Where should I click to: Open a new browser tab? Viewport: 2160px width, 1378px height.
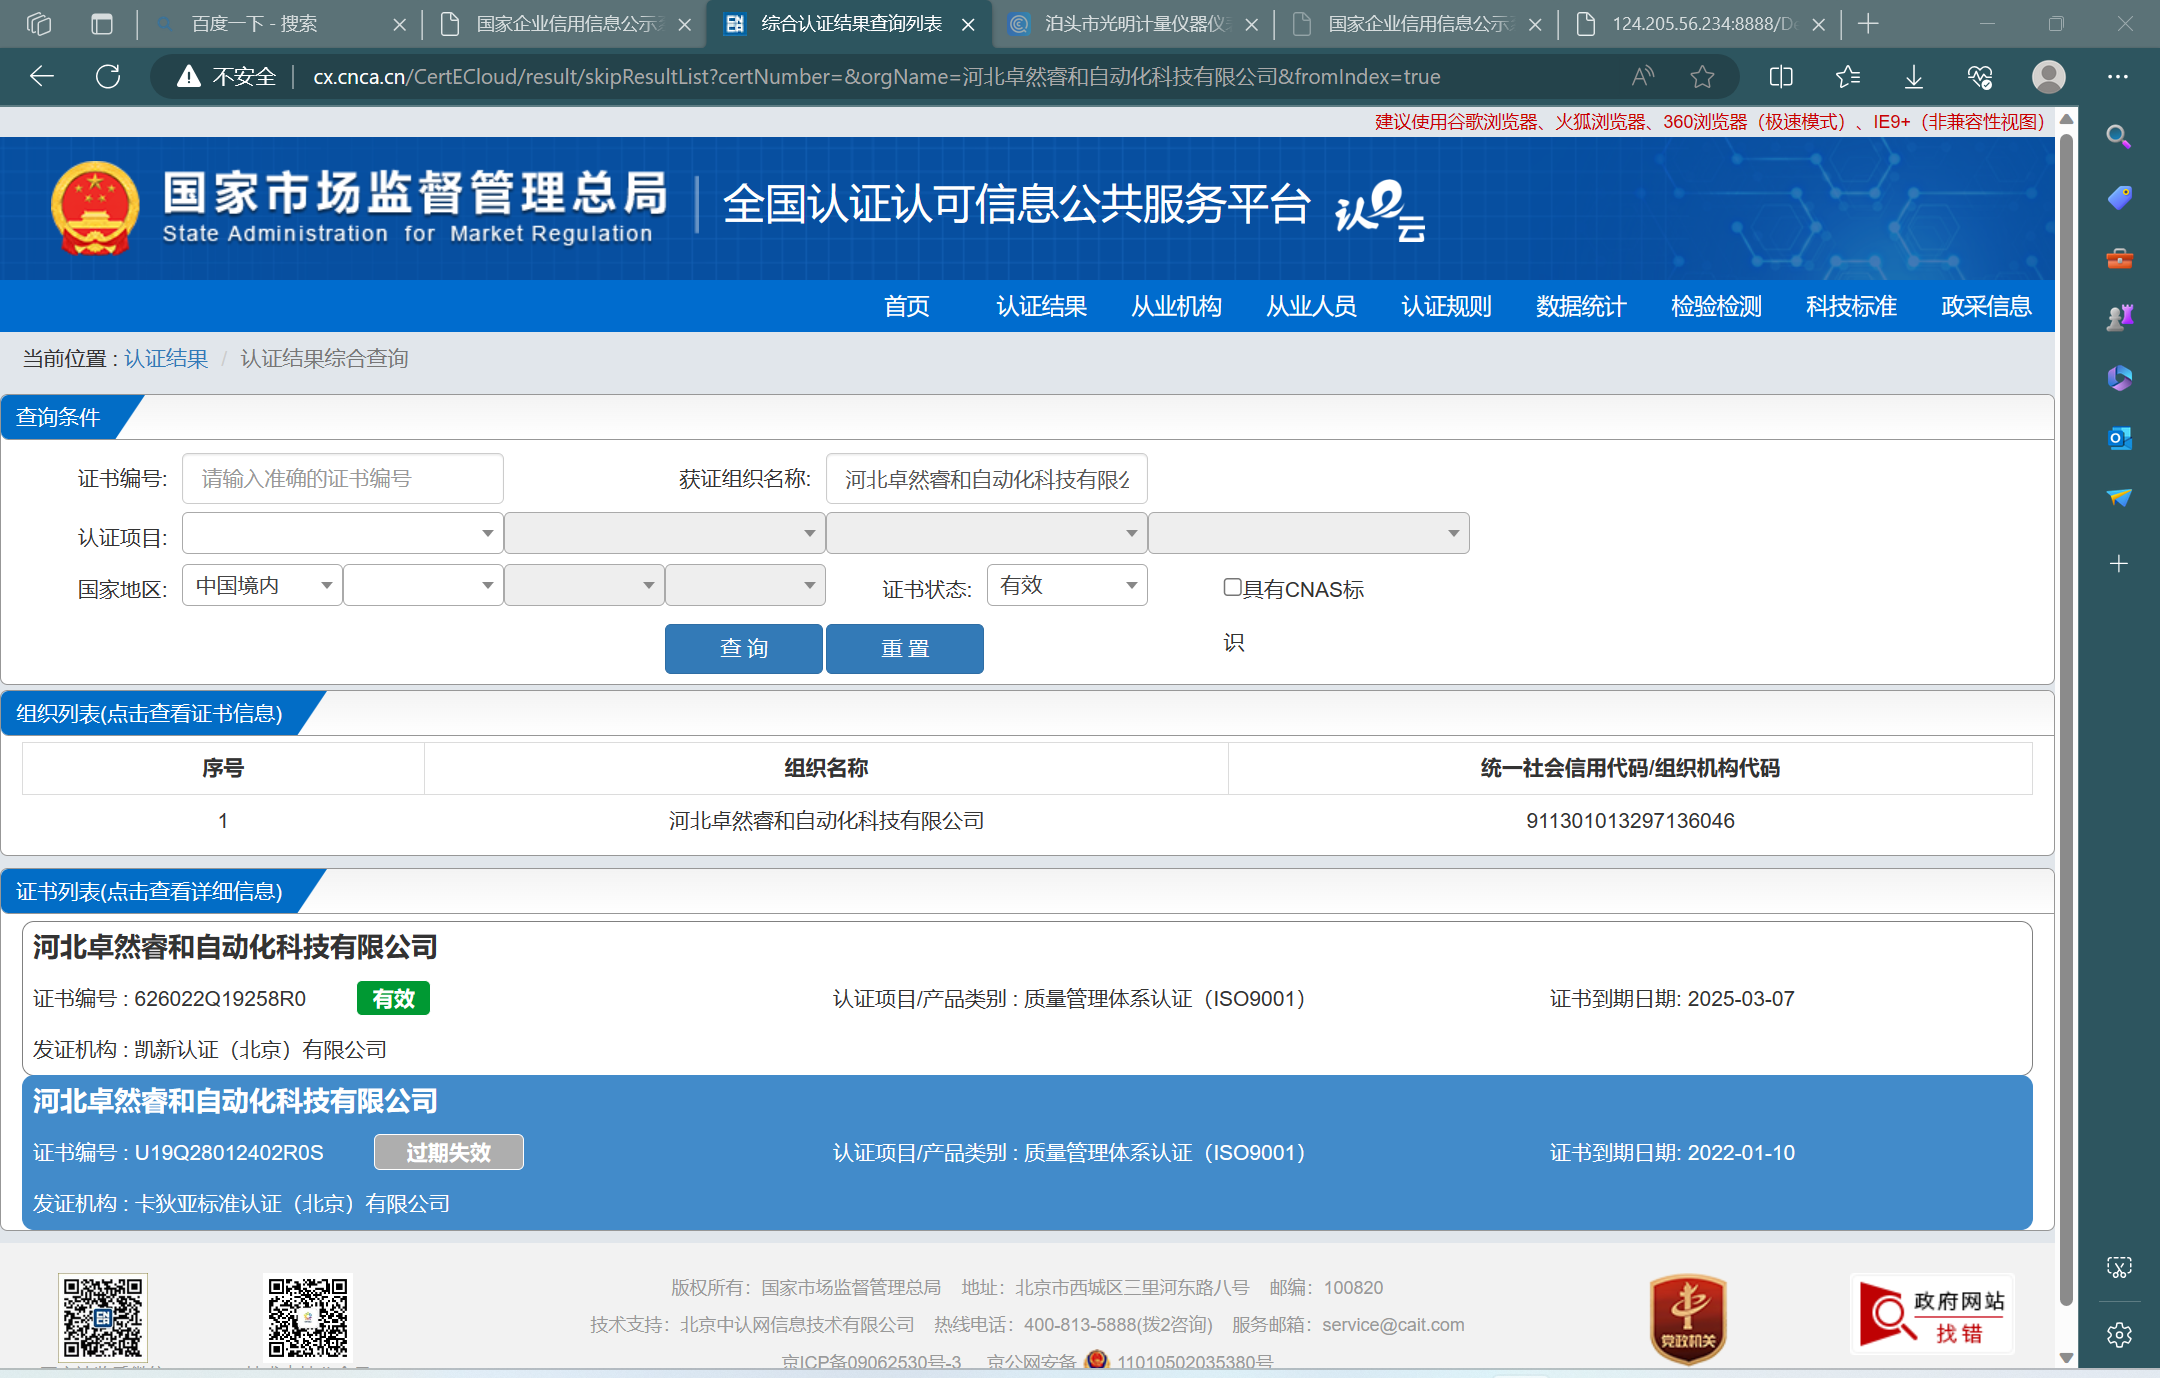[1867, 24]
